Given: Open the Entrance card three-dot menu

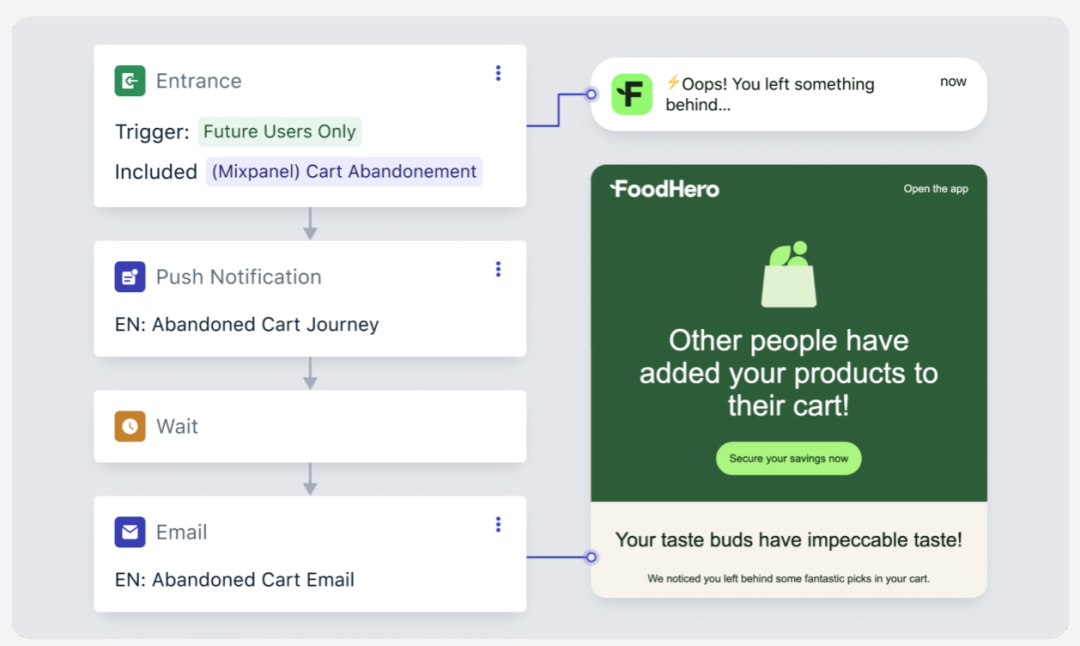Looking at the screenshot, I should coord(498,73).
